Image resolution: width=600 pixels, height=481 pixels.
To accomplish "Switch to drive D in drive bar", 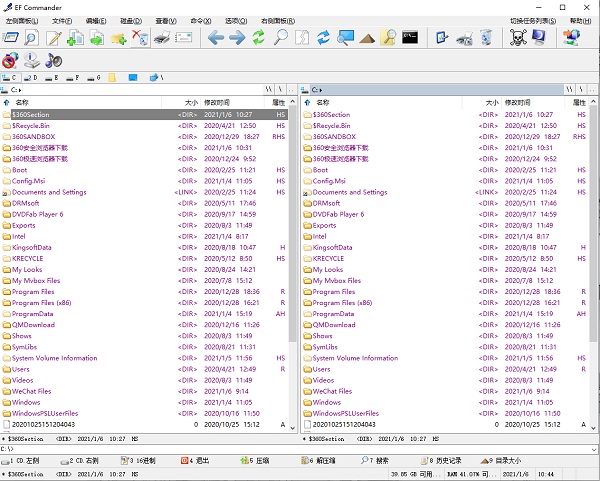I will (x=32, y=76).
